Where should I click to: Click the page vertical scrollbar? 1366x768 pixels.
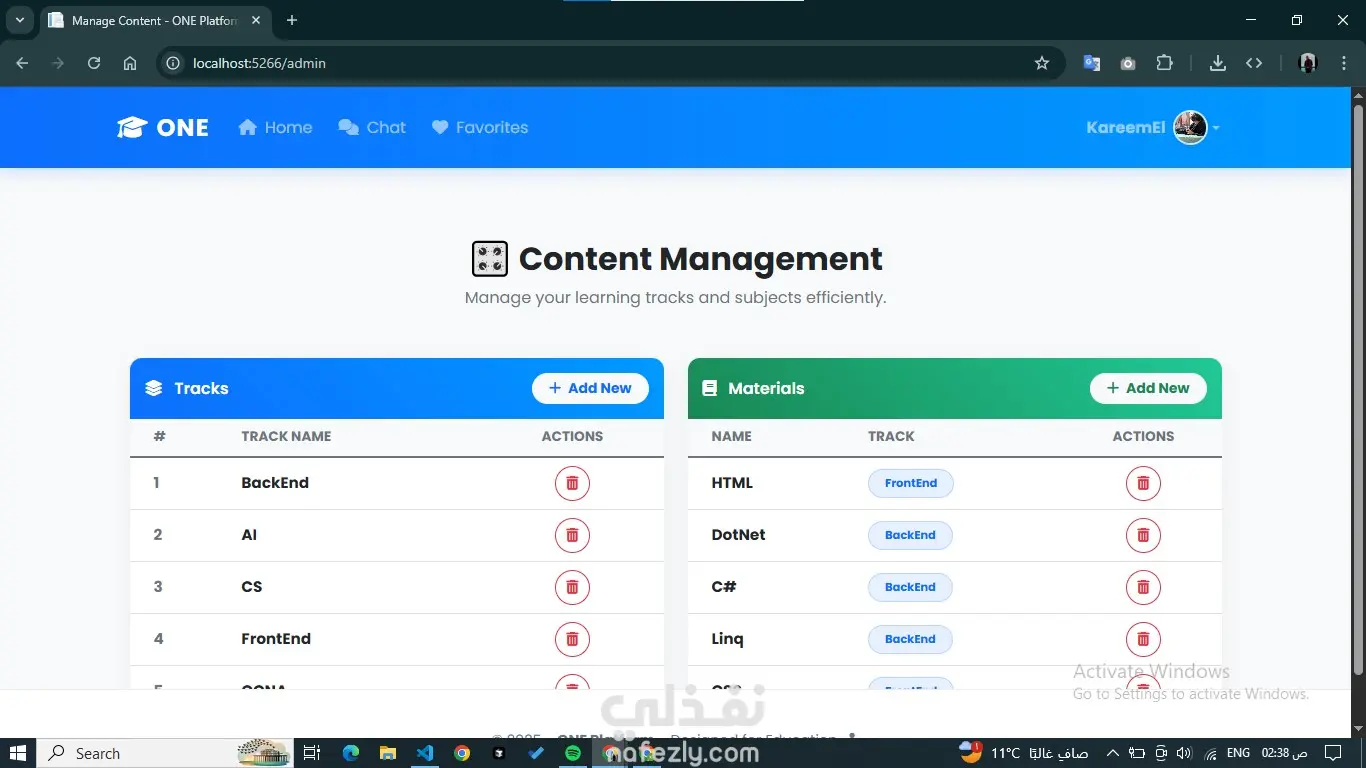pos(1358,390)
